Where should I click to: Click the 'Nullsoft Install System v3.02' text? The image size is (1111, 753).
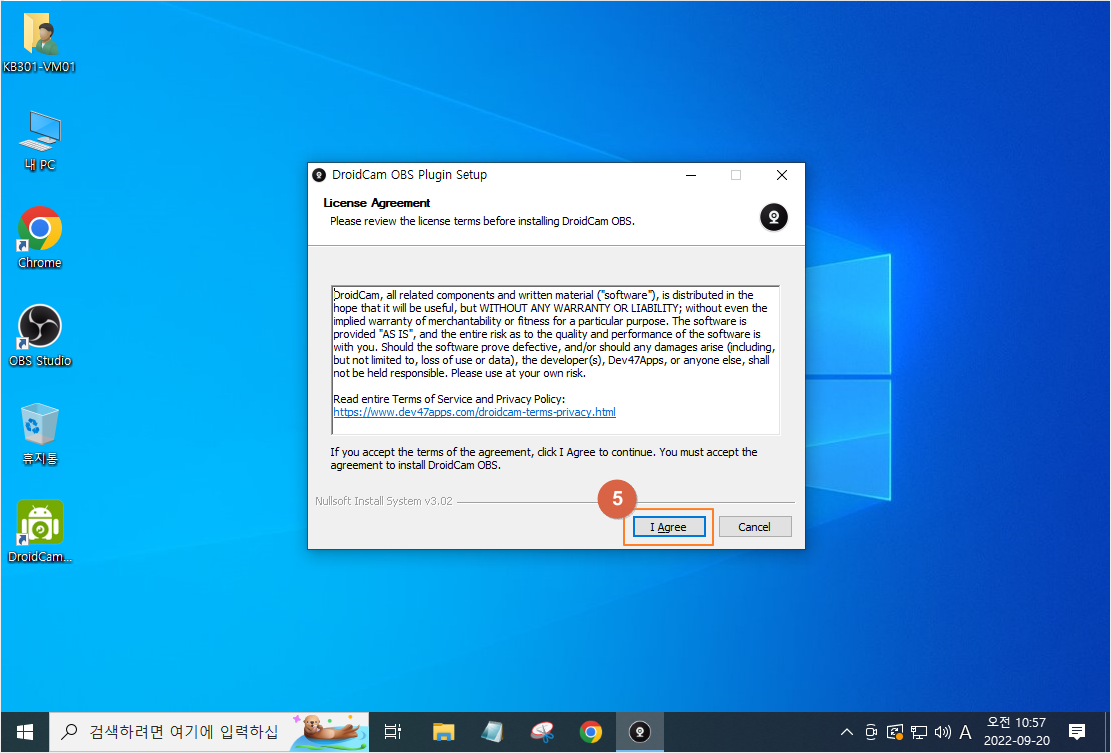383,501
